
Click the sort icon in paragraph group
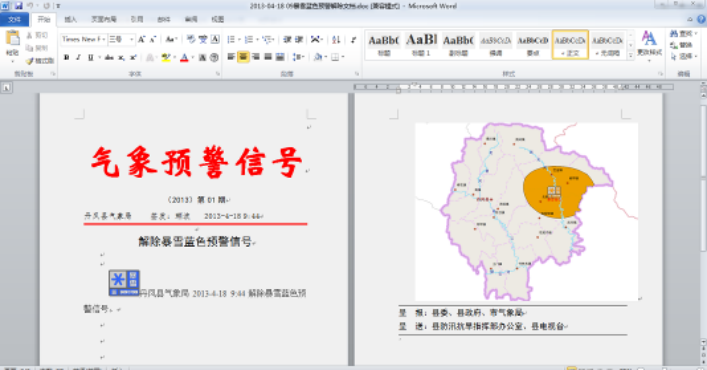(x=336, y=40)
